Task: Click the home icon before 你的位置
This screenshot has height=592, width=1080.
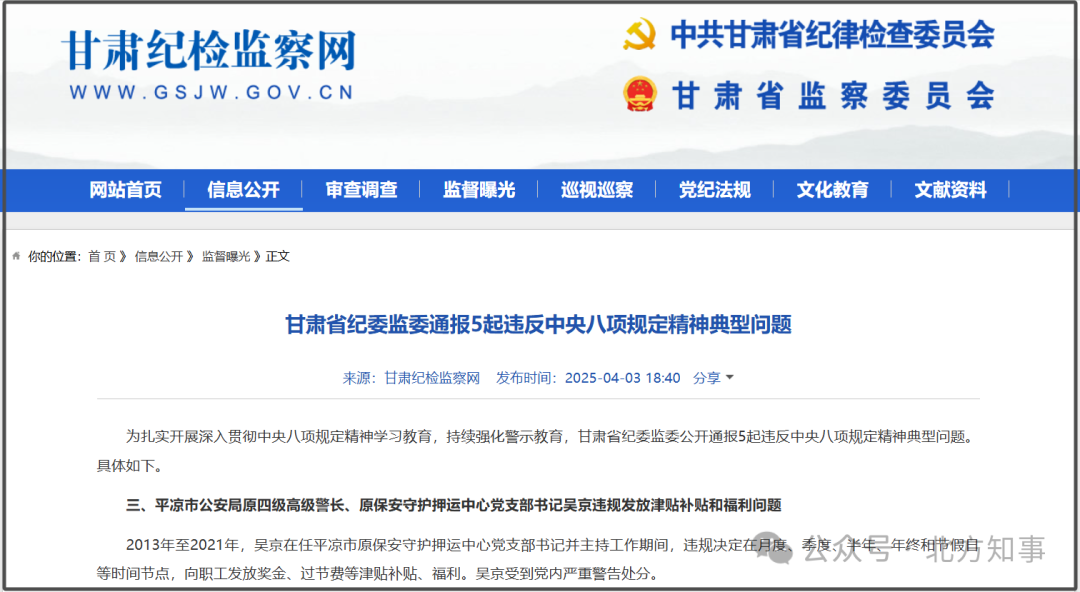Action: [x=16, y=256]
